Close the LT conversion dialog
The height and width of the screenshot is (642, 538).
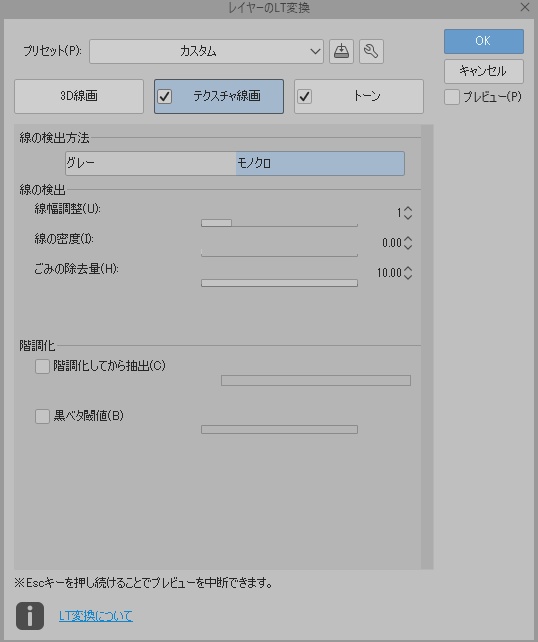[524, 7]
